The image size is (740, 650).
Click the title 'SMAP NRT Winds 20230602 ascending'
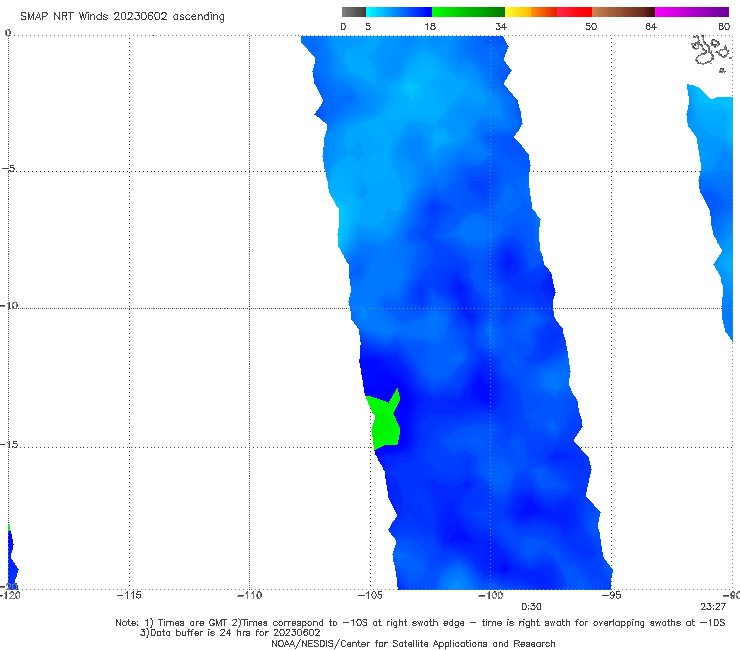122,17
